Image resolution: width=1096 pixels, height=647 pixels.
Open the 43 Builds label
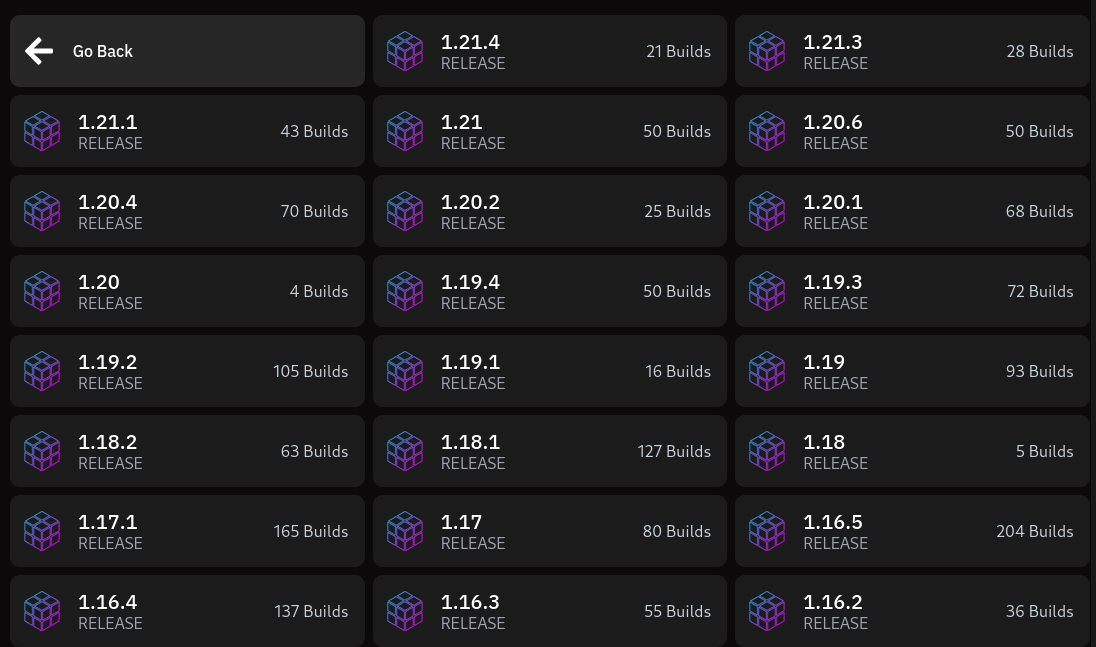[314, 131]
